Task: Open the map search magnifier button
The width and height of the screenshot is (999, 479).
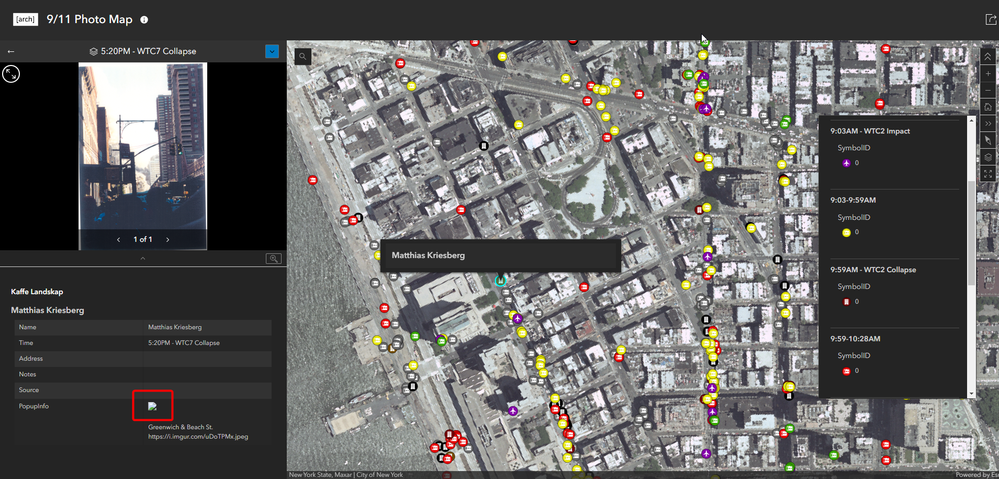Action: [303, 57]
